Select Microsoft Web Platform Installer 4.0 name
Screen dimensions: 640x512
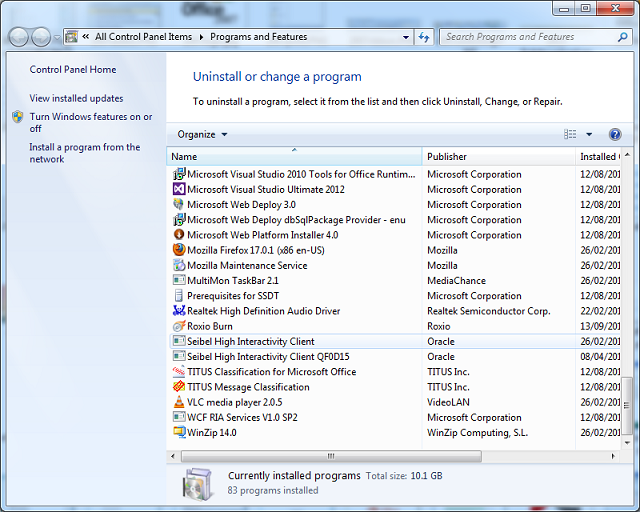(x=262, y=235)
